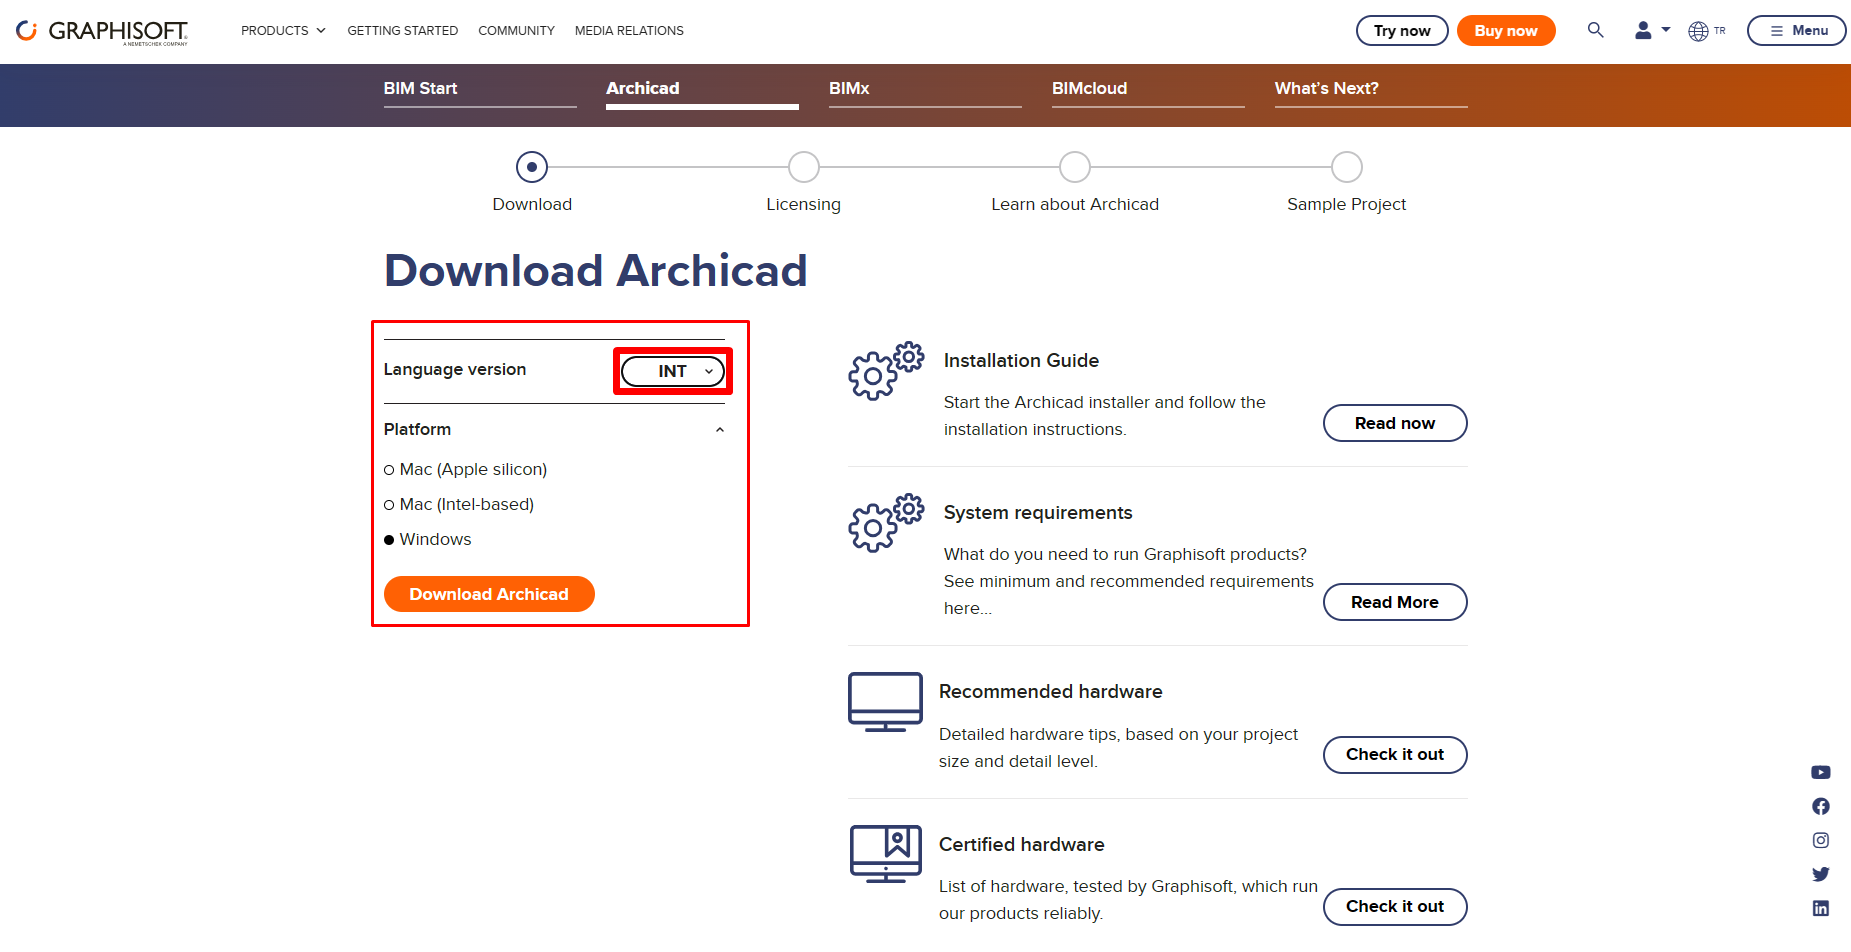Click the System requirements gears icon
1851x952 pixels.
(886, 523)
